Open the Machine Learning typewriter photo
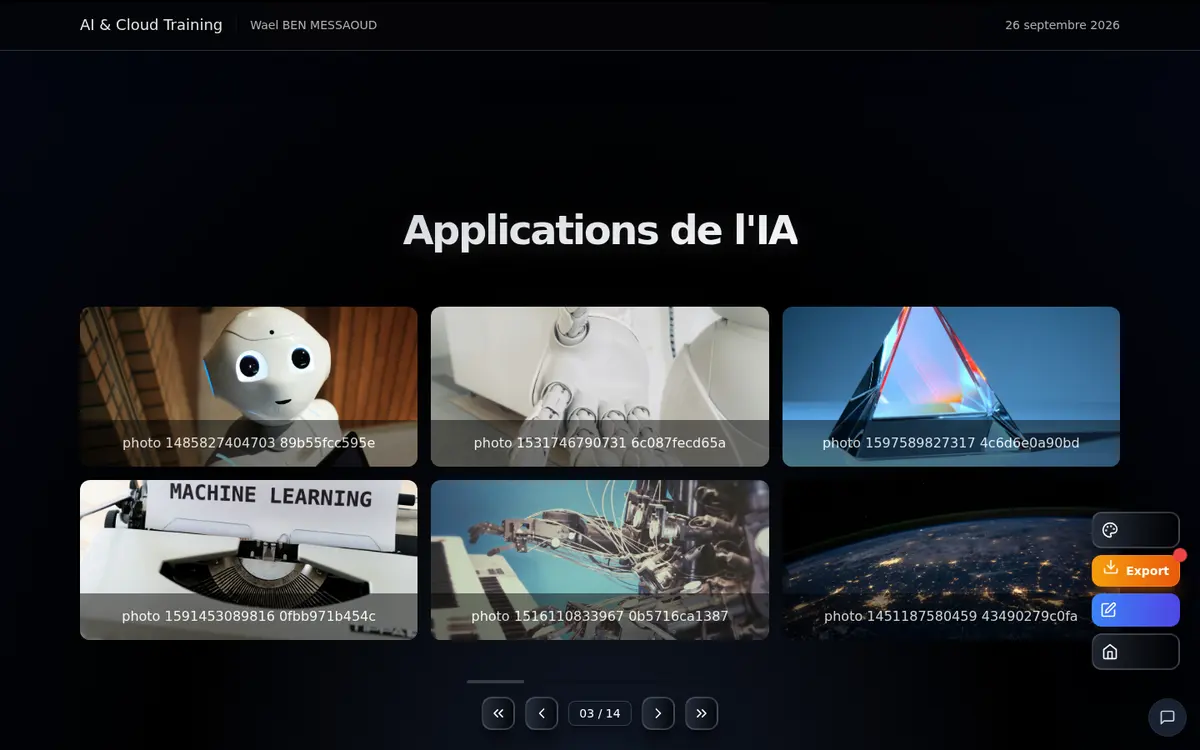Viewport: 1200px width, 750px height. [x=249, y=560]
